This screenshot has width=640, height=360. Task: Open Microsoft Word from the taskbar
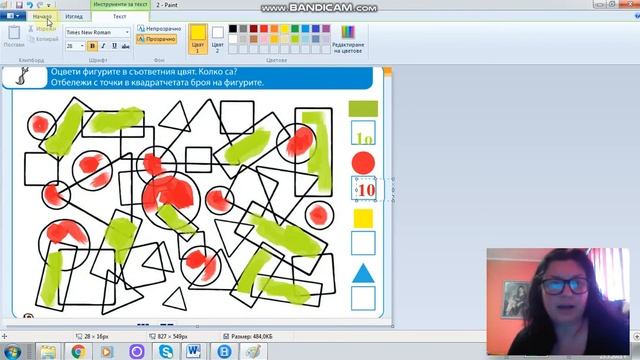193,351
